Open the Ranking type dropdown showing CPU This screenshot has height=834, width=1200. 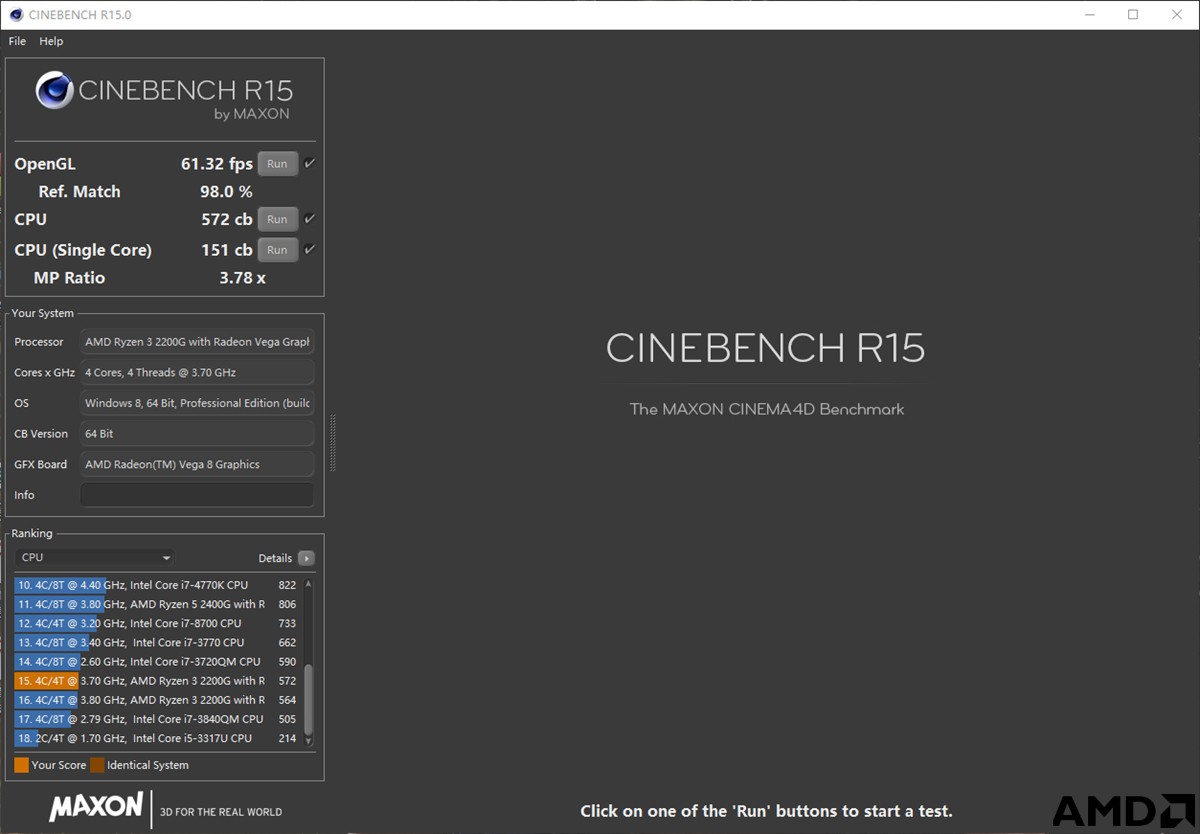coord(95,558)
